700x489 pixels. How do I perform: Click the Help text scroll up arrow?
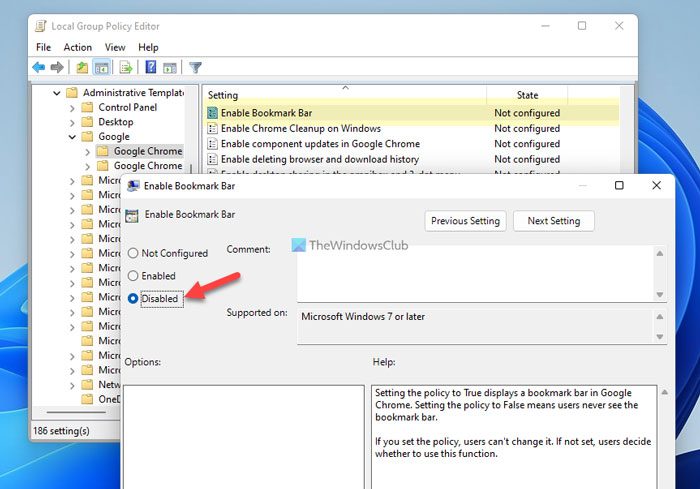664,393
